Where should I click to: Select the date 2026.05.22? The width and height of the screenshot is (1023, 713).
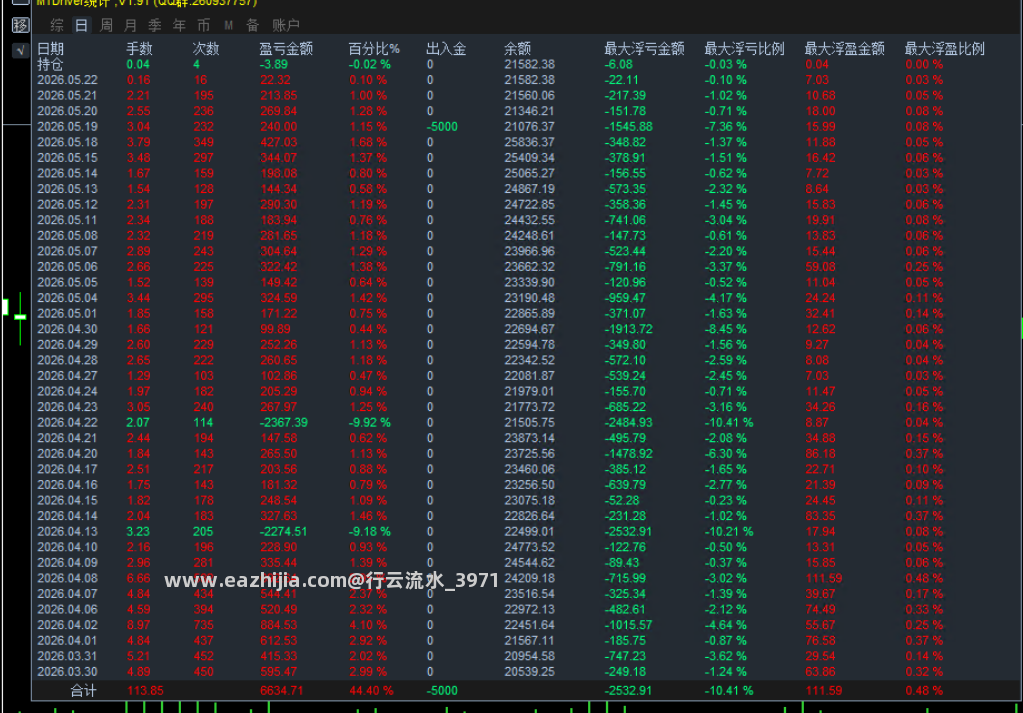click(x=67, y=80)
